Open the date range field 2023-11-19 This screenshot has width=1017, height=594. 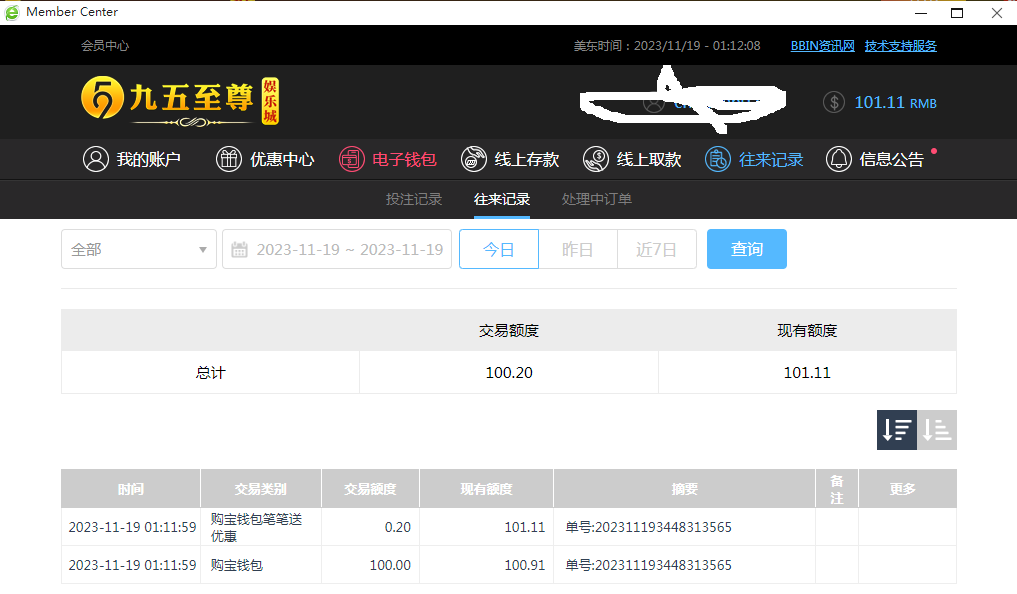[x=337, y=249]
